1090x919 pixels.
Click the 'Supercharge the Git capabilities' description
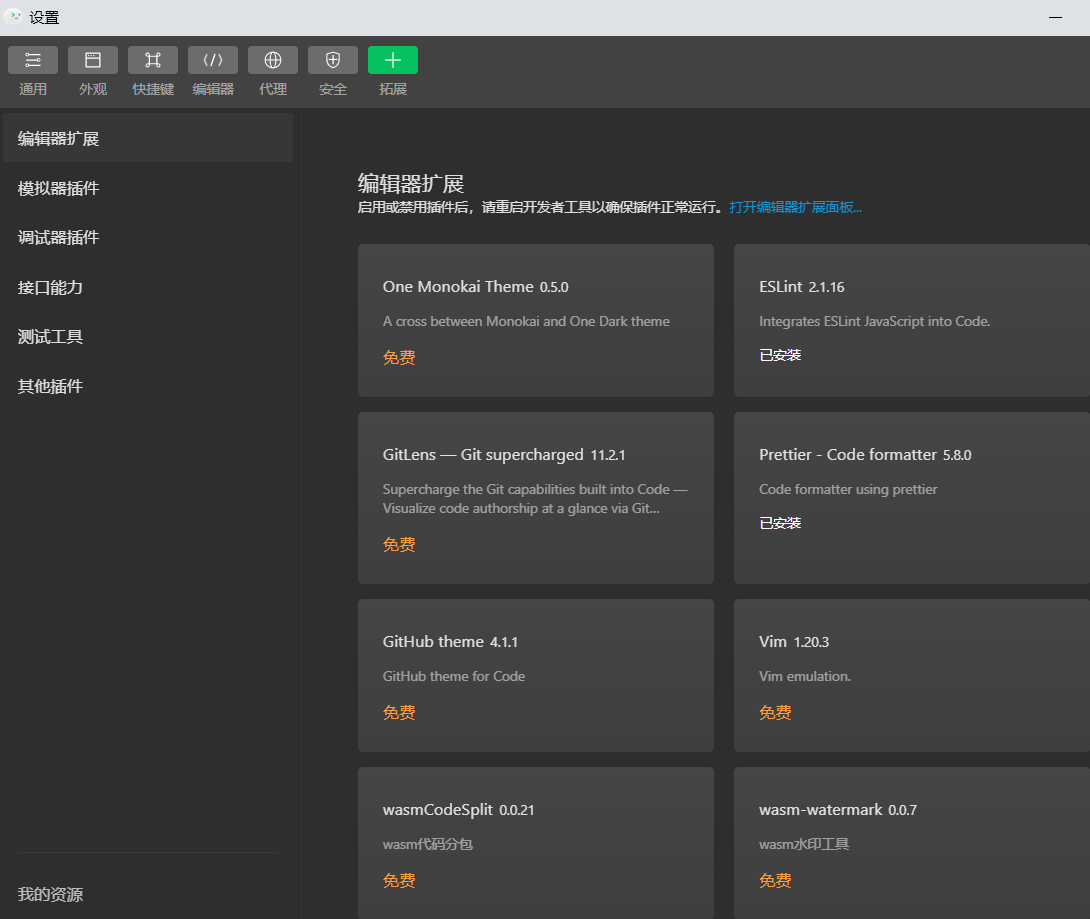[535, 498]
